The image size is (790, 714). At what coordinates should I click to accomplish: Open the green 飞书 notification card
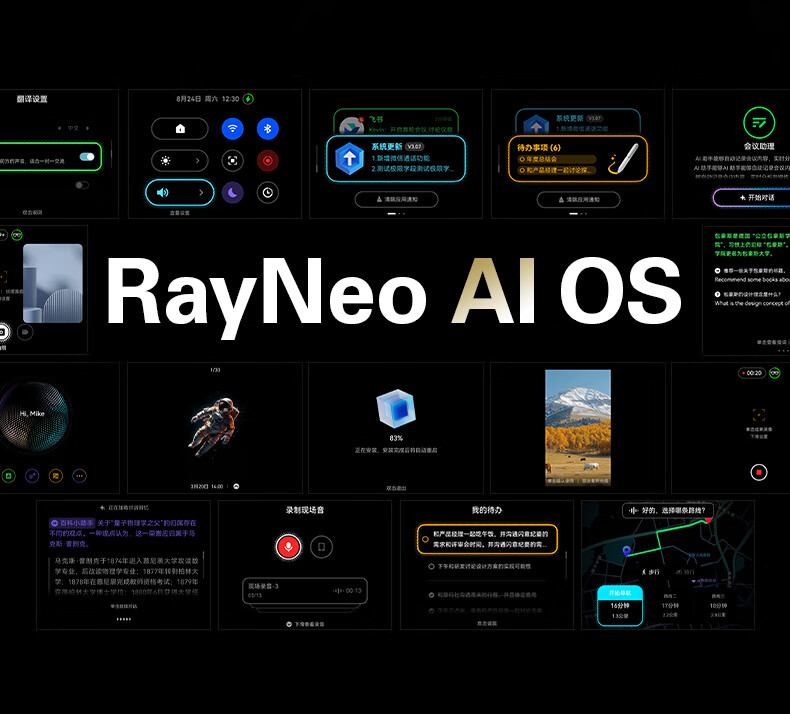pyautogui.click(x=396, y=121)
